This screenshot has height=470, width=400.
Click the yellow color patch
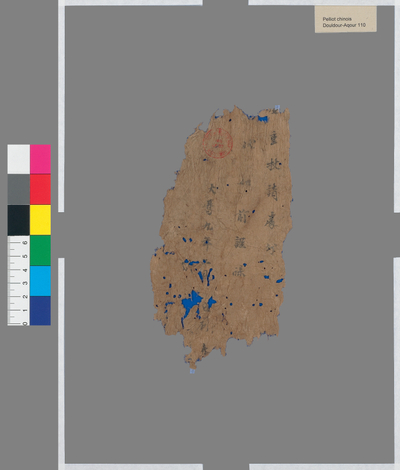[x=40, y=220]
